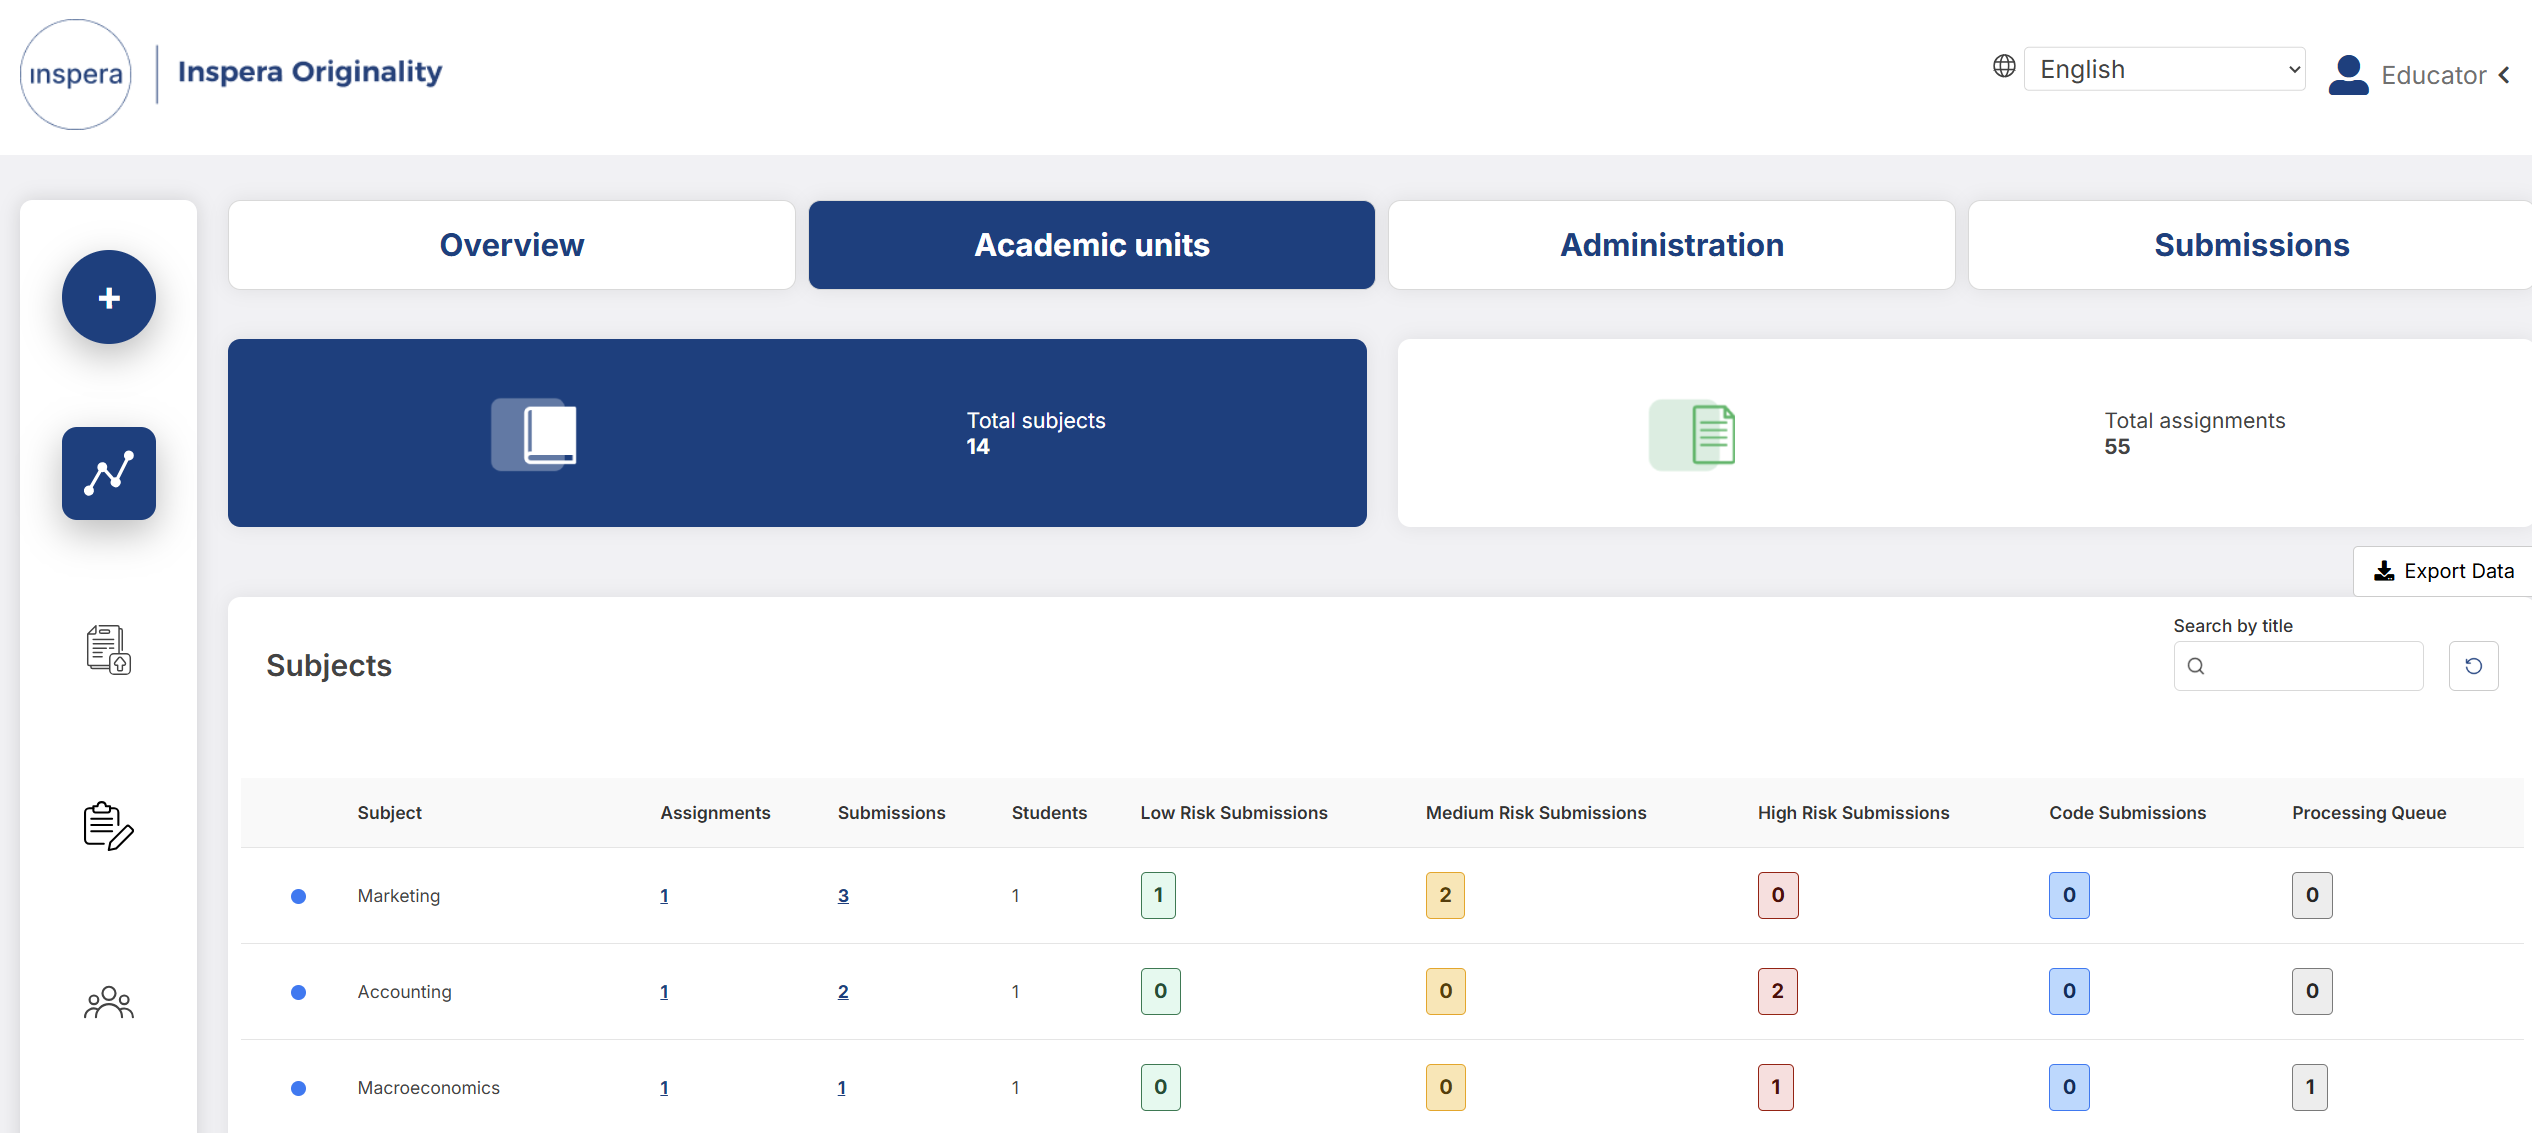The image size is (2532, 1133).
Task: Click Marketing grey processing queue badge
Action: pyautogui.click(x=2312, y=895)
